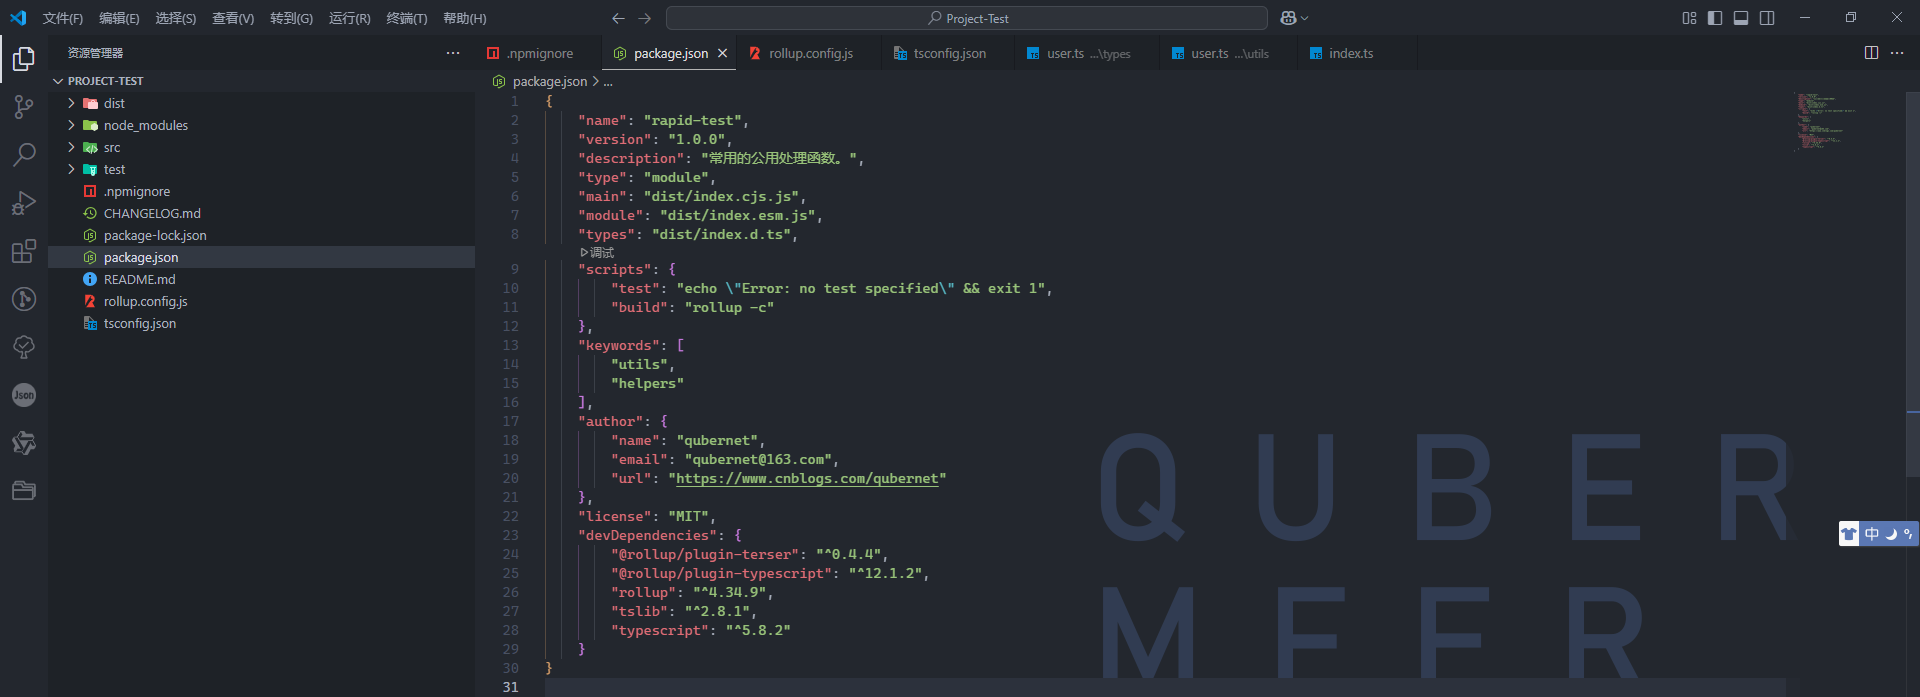Click the breadcrumb ellipsis after package.json

608,82
